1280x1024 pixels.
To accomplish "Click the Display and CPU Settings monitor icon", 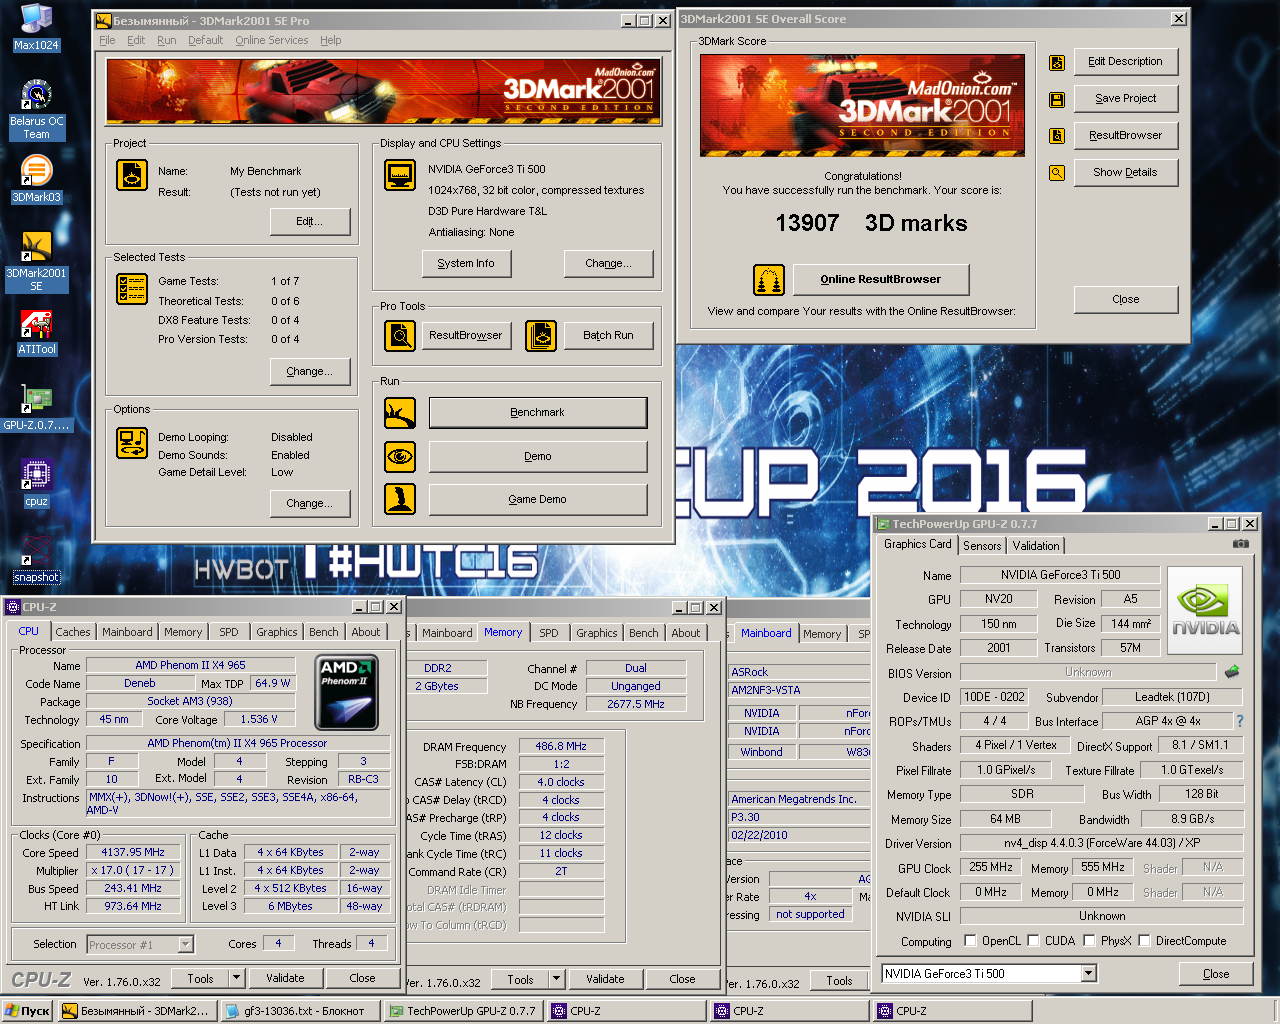I will point(400,175).
